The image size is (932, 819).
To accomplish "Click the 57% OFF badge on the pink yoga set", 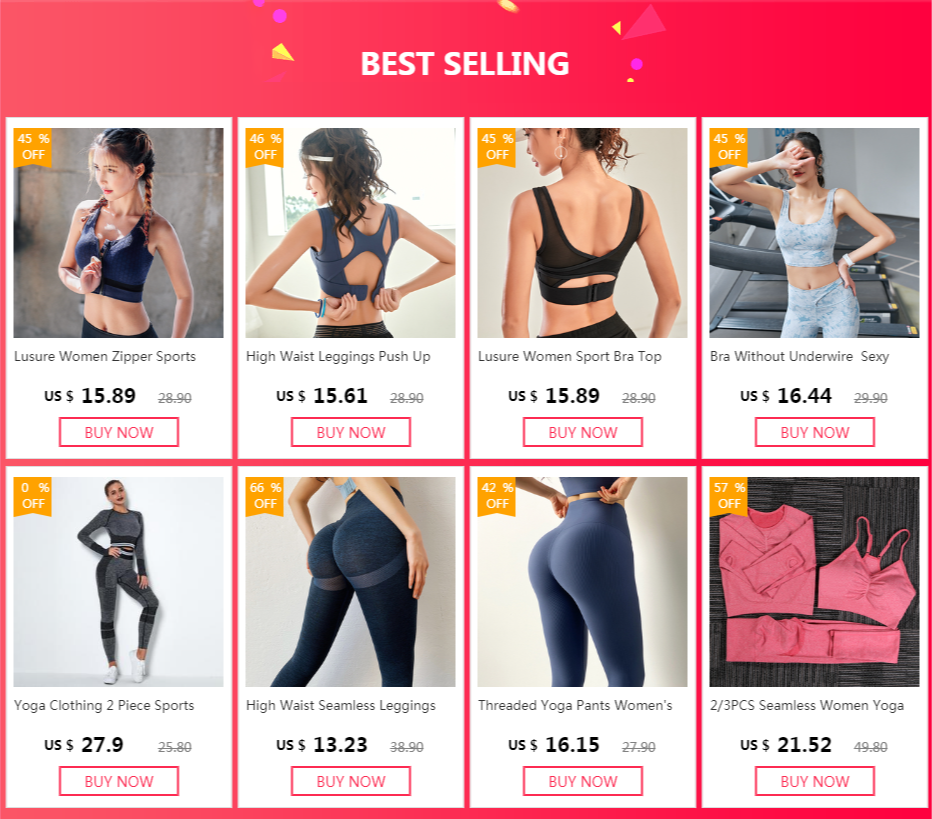I will (729, 496).
